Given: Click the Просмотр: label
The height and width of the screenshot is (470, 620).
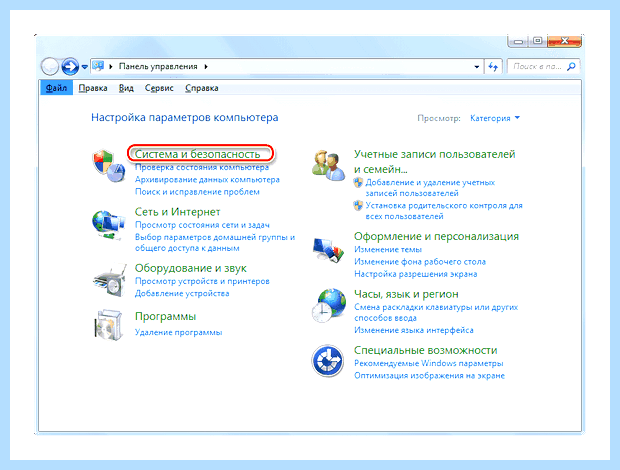Looking at the screenshot, I should (x=439, y=118).
